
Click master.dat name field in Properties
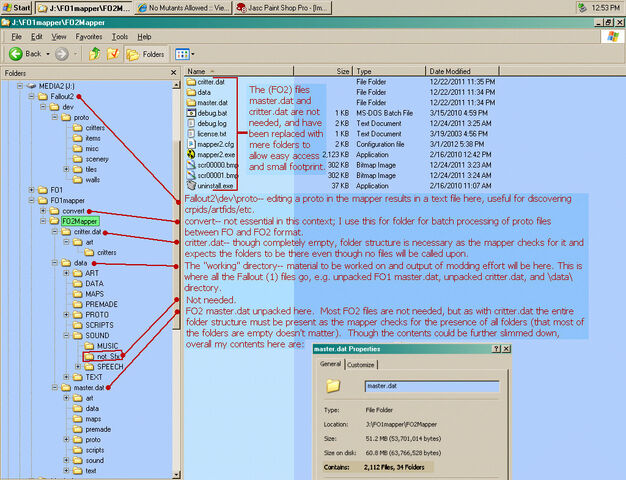pos(432,386)
